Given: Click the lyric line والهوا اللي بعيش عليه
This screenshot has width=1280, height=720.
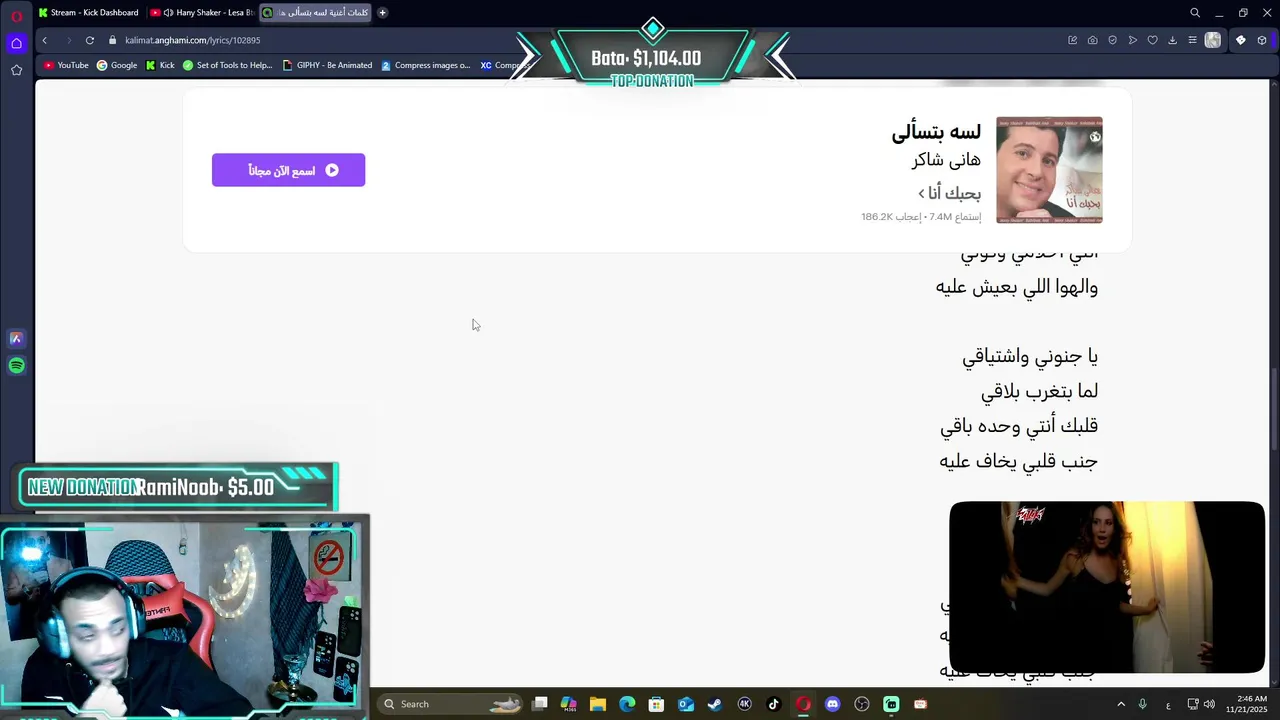Looking at the screenshot, I should click(1016, 287).
